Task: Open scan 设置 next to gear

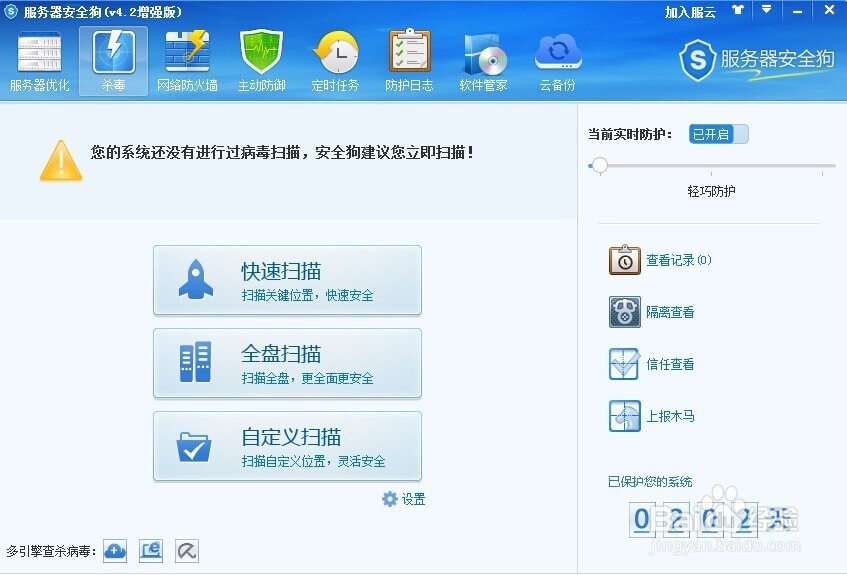Action: (413, 499)
